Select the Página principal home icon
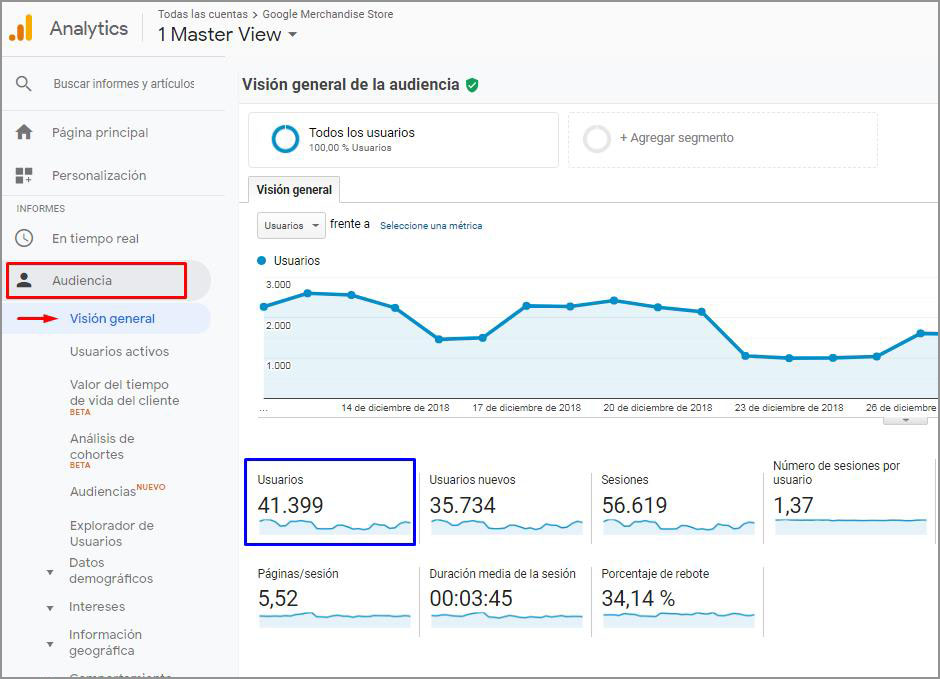The width and height of the screenshot is (940, 679). 23,131
